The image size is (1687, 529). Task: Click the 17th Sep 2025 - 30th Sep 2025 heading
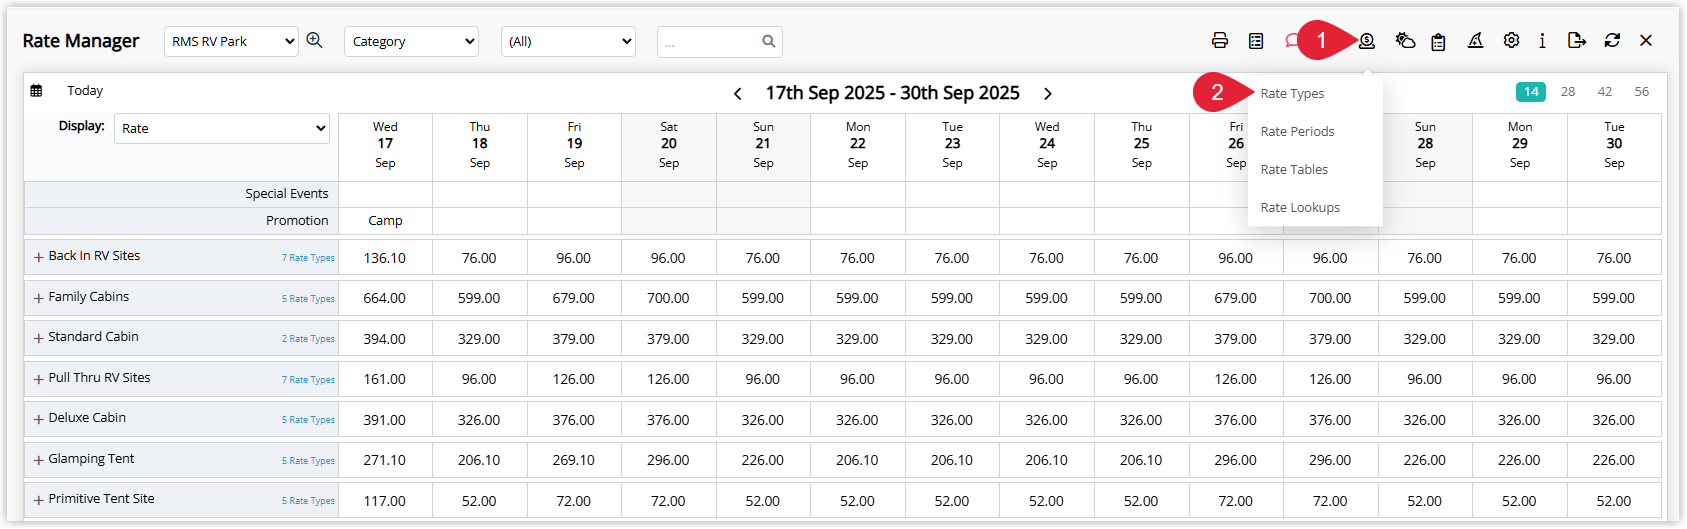tap(892, 93)
